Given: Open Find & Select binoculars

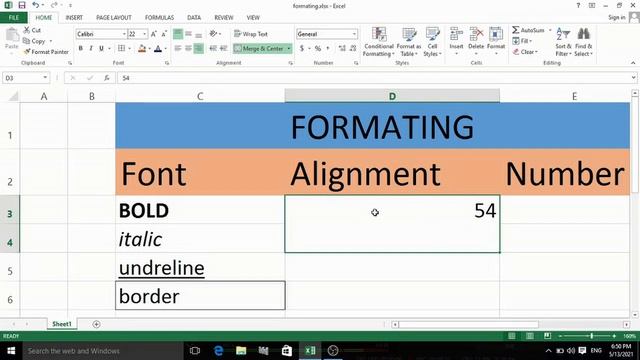Looking at the screenshot, I should click(584, 42).
